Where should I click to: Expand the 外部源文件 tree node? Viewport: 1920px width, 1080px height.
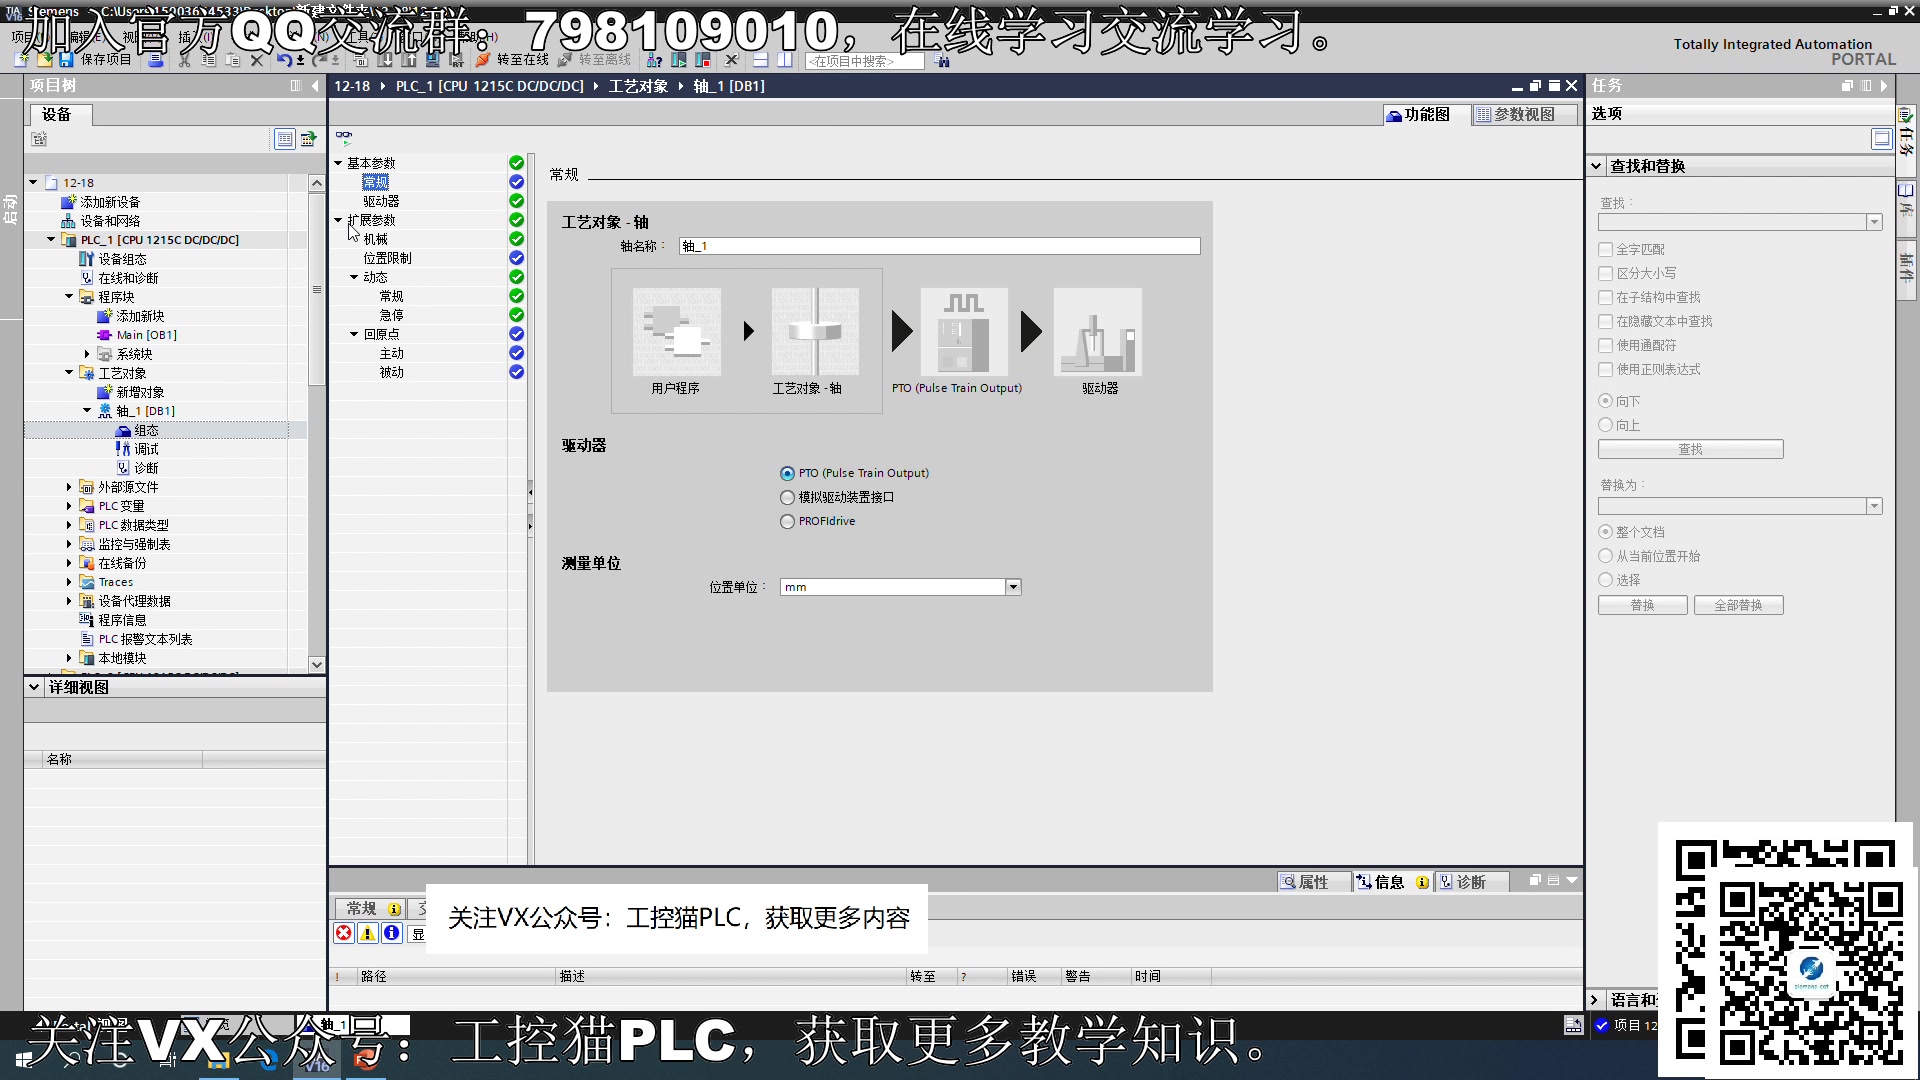click(69, 487)
